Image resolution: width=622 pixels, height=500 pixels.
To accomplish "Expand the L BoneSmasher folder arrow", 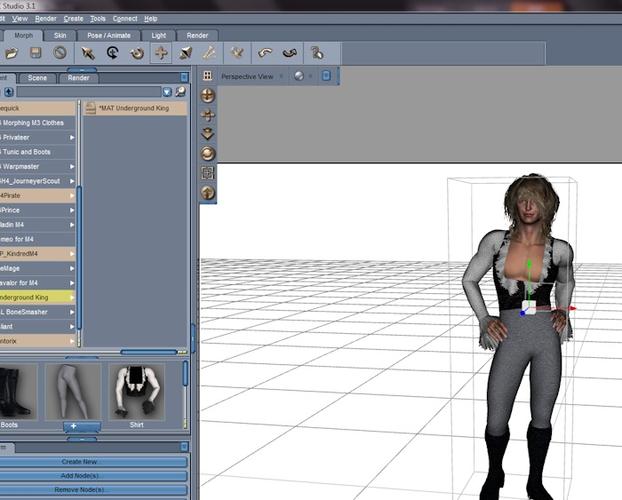I will [x=72, y=312].
